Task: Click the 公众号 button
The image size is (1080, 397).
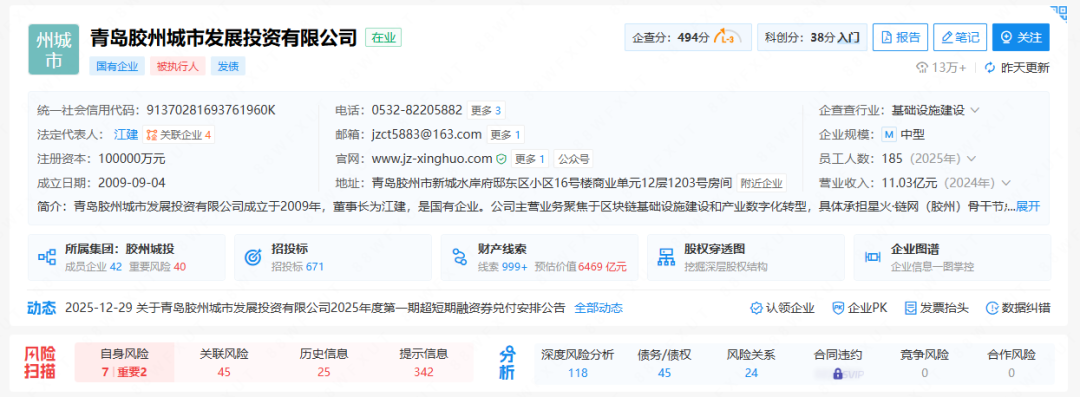Action: (x=573, y=159)
